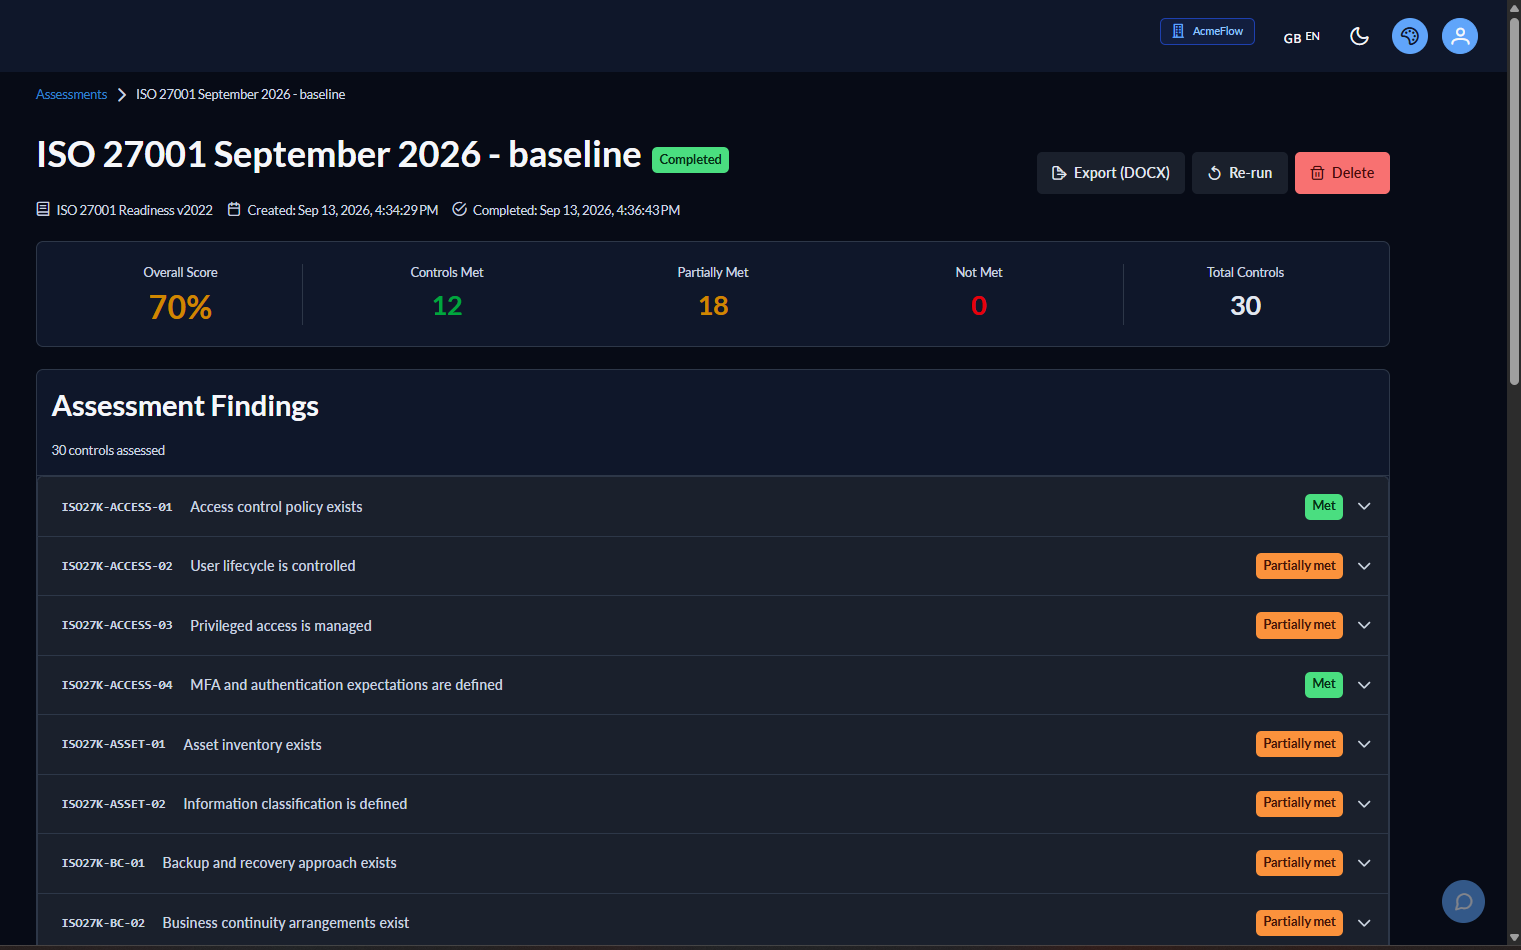Switch the GB EN language selector

(x=1301, y=37)
